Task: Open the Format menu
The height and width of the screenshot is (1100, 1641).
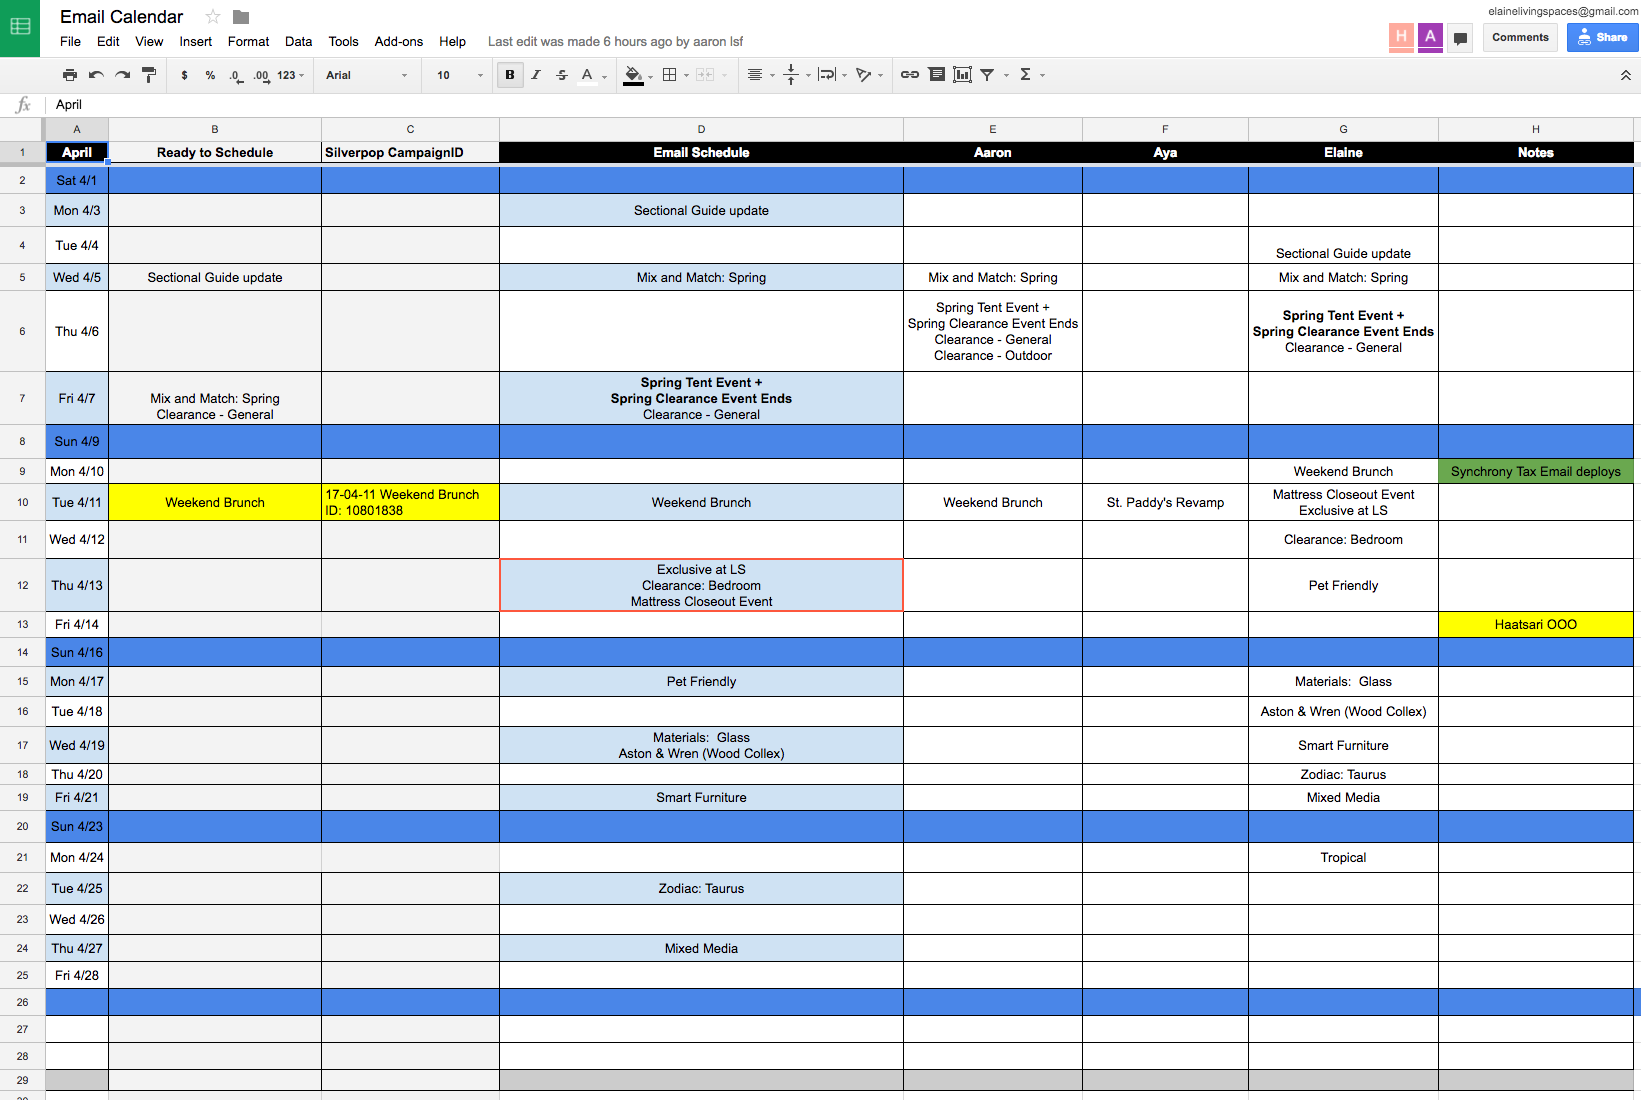Action: [x=248, y=42]
